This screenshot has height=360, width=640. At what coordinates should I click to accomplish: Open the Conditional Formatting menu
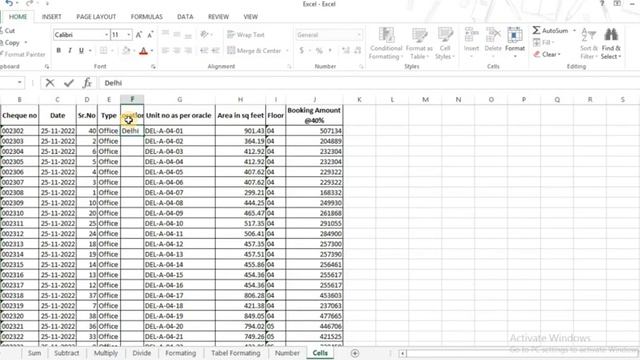[386, 44]
